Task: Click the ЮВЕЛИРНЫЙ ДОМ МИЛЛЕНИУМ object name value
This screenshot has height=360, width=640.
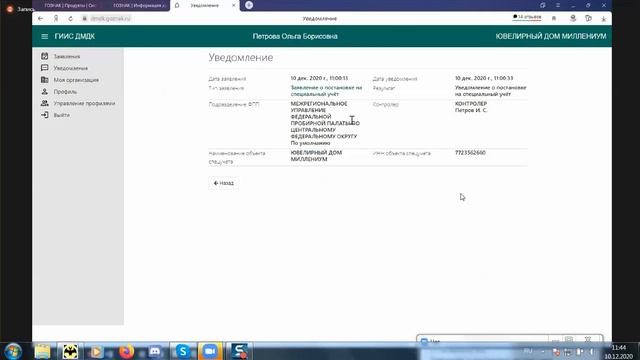Action: [316, 156]
